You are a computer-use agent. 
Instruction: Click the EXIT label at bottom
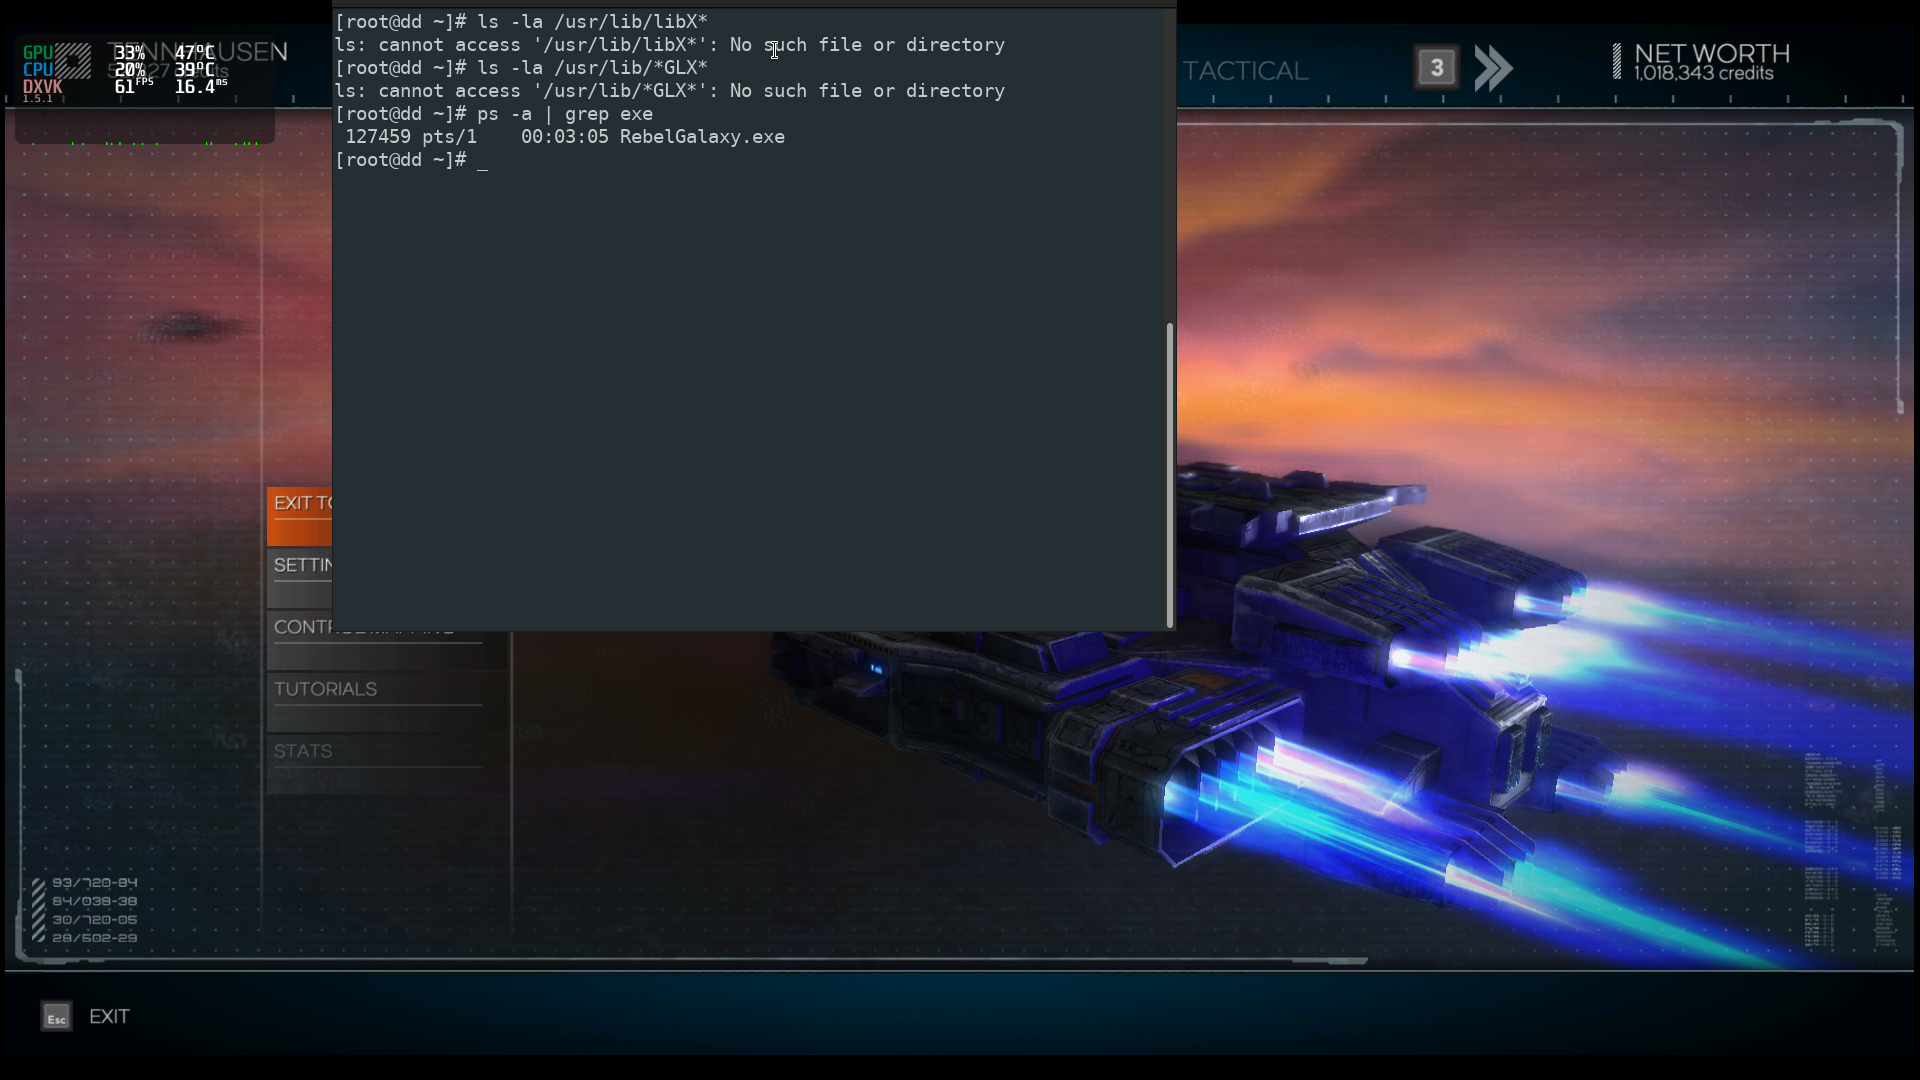(x=109, y=1017)
